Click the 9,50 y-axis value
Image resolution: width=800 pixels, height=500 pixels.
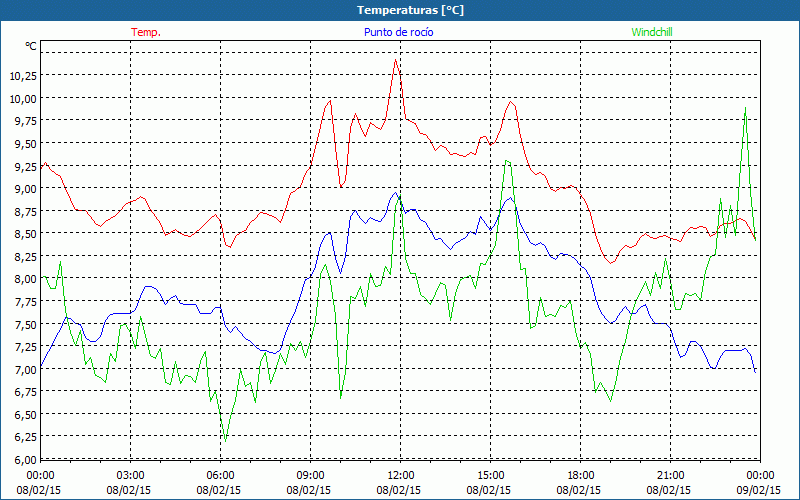(x=26, y=143)
